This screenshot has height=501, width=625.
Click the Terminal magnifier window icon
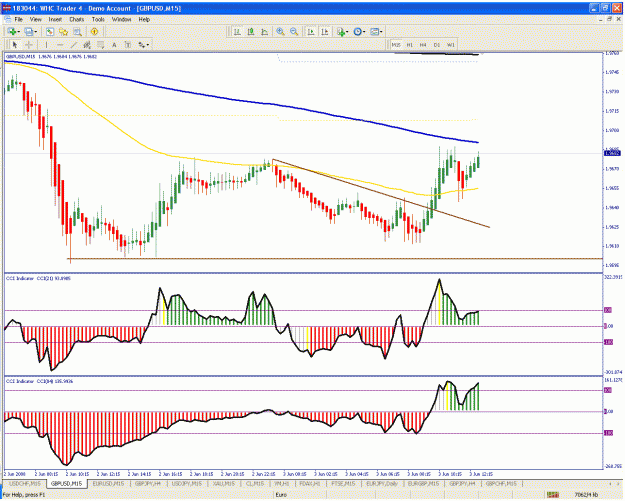click(x=77, y=31)
